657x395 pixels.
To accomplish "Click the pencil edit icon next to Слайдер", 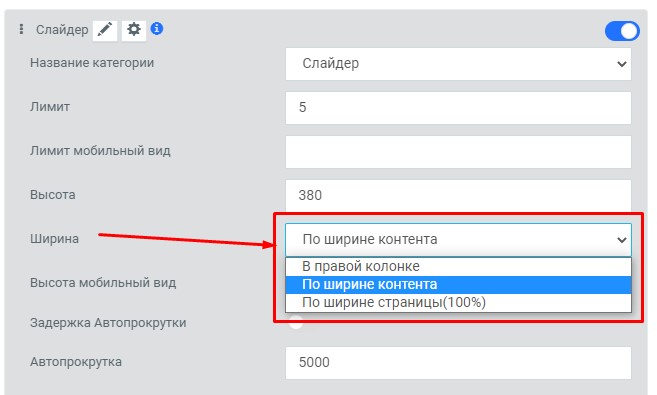I will point(105,30).
